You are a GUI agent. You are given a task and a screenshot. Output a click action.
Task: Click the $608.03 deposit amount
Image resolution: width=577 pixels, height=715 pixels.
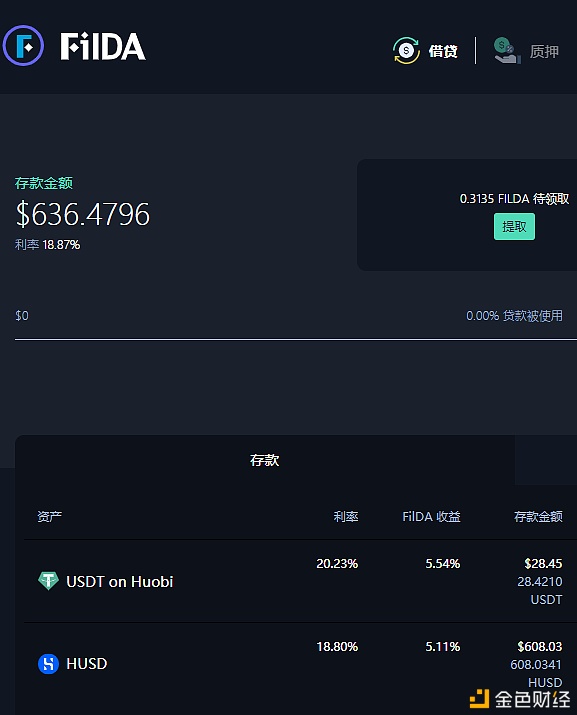tap(540, 647)
